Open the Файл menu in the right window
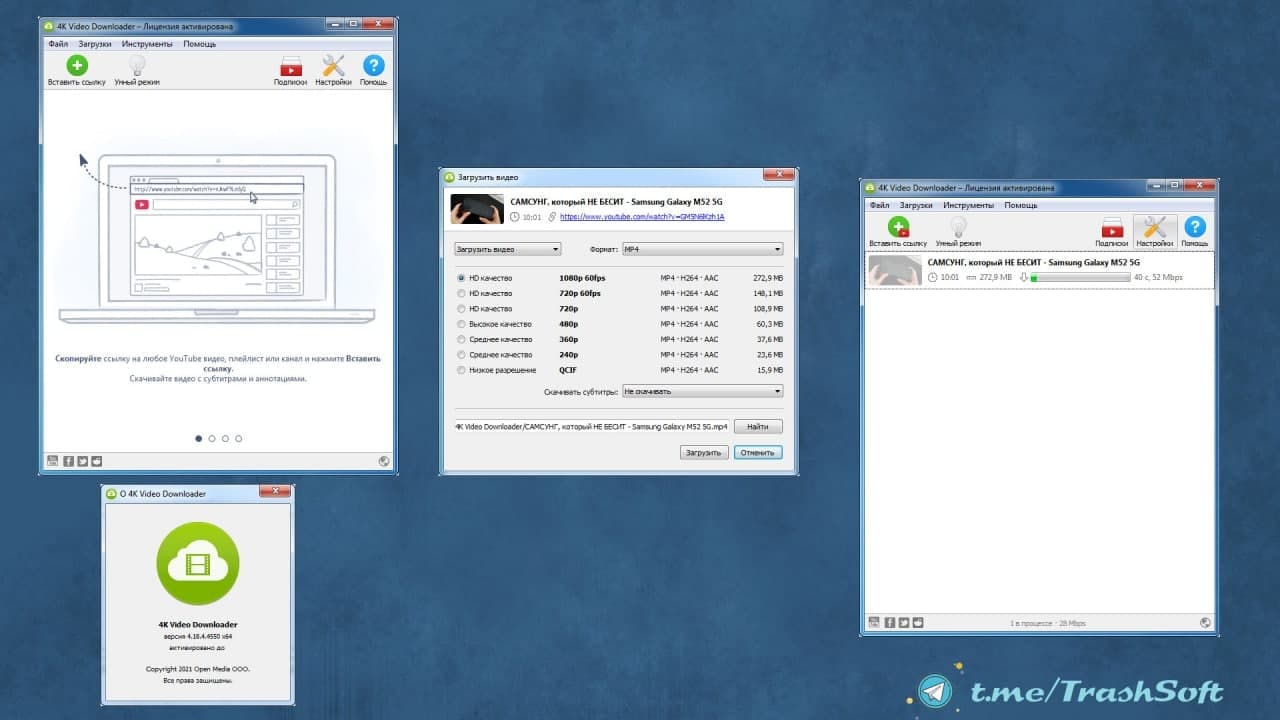Image resolution: width=1280 pixels, height=720 pixels. (879, 205)
